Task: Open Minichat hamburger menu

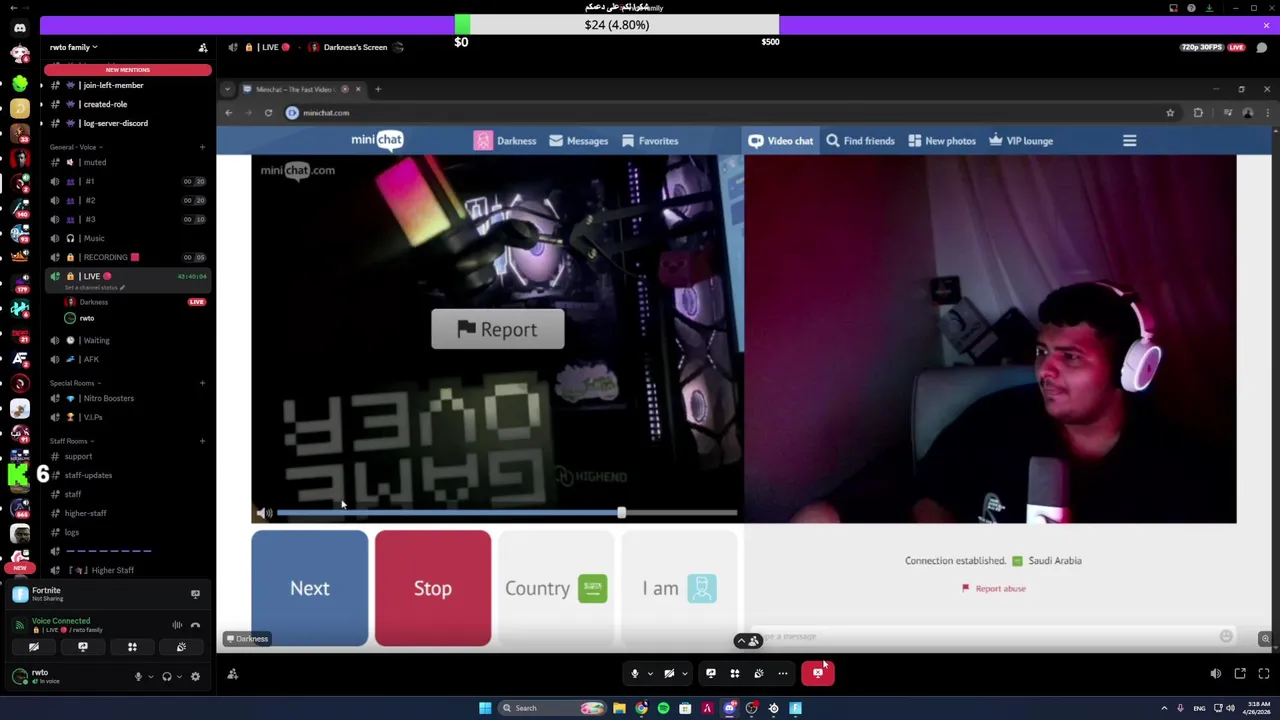Action: (1129, 141)
